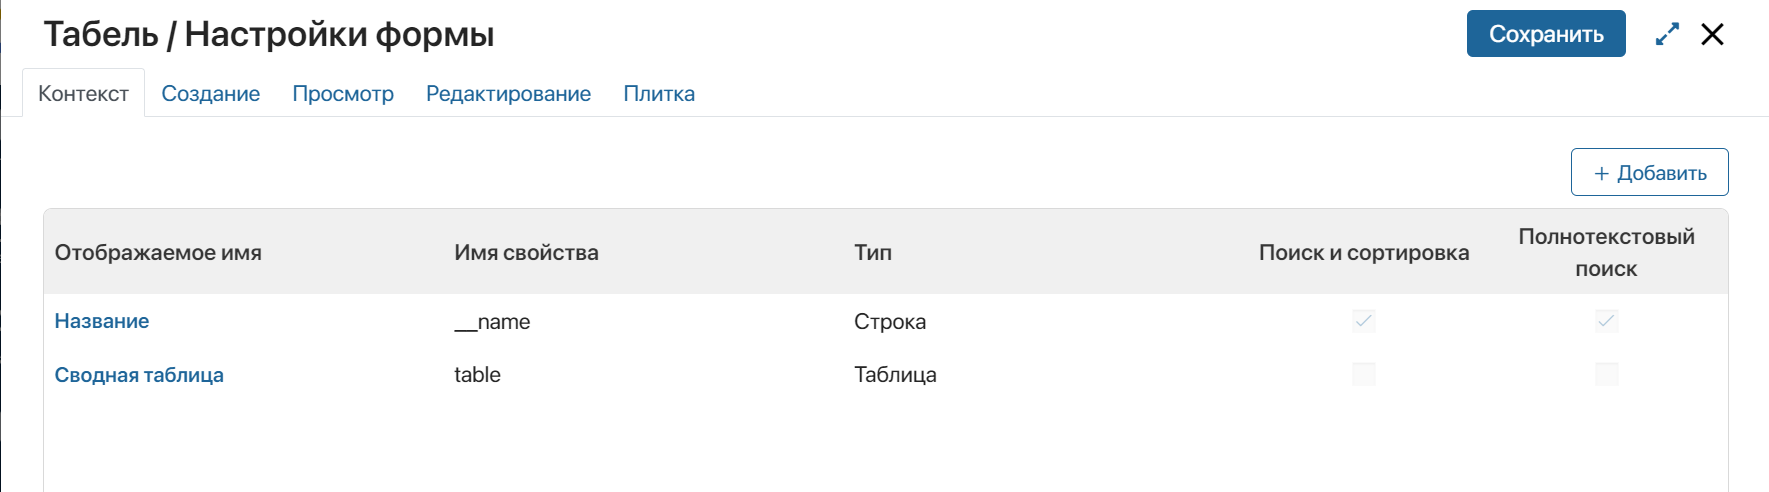Open the Плитка tab
Viewport: 1769px width, 492px height.
[658, 93]
